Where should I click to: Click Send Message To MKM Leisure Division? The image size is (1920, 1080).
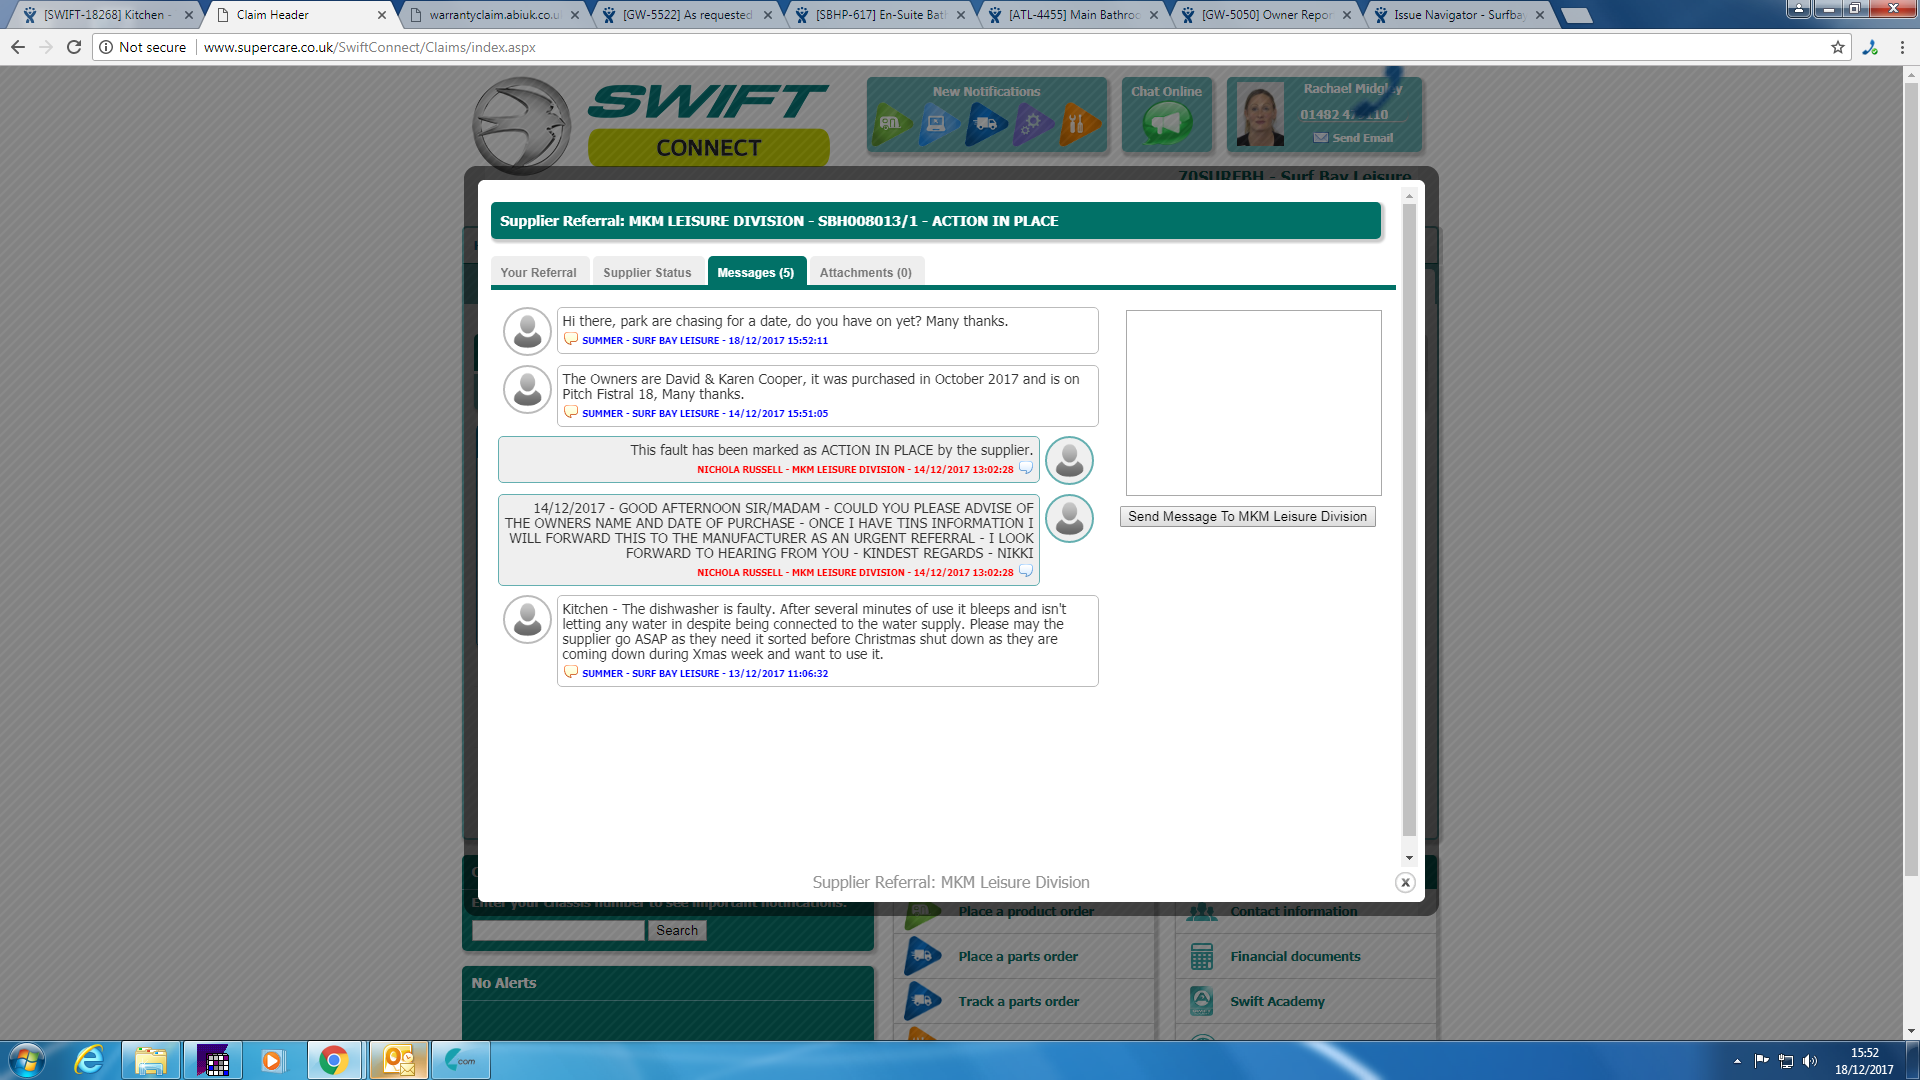1247,516
